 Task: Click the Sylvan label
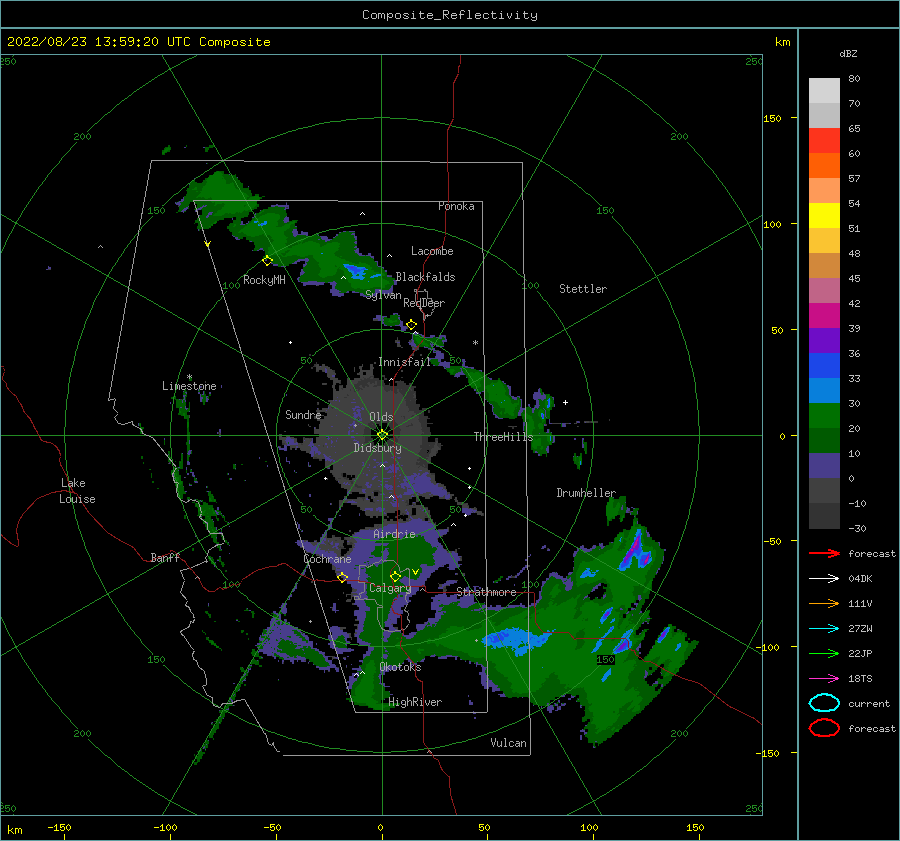coord(383,295)
